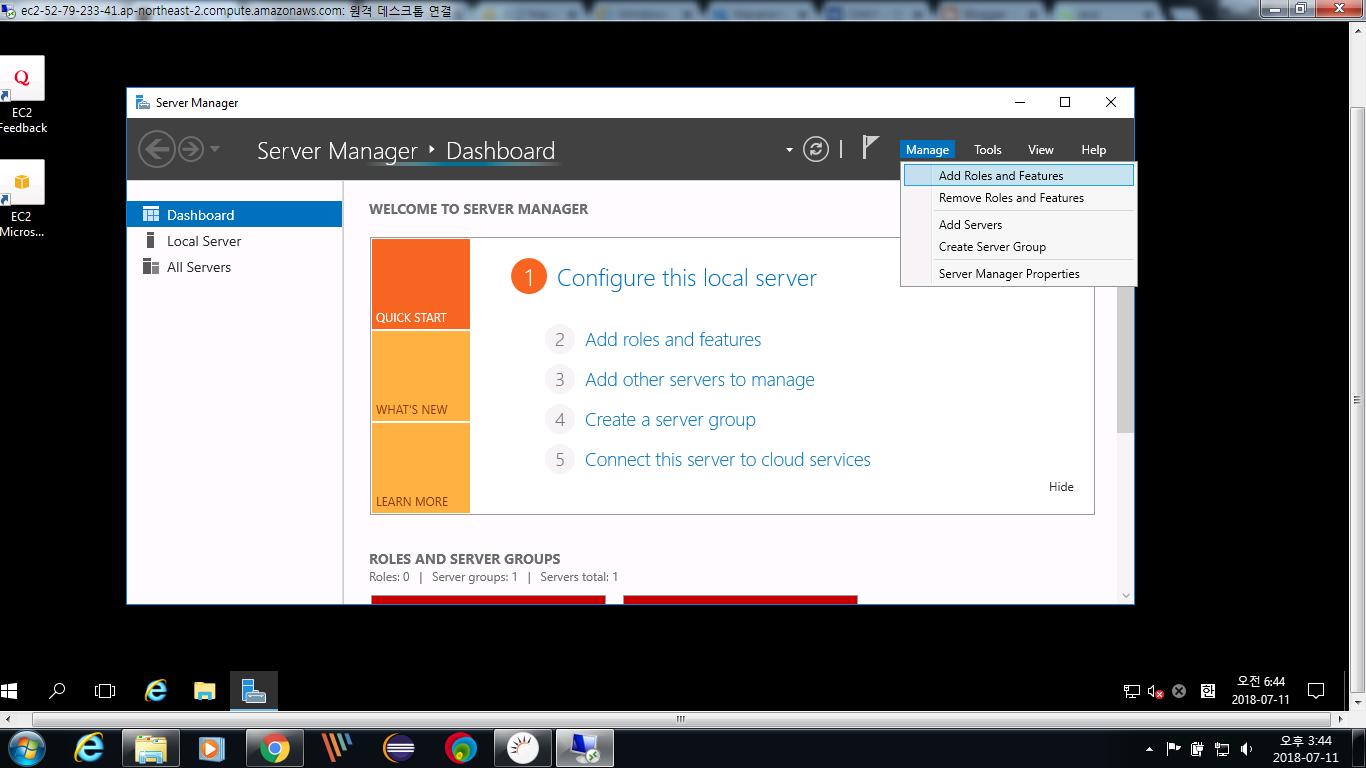Click the Add roles and features welcome link
The width and height of the screenshot is (1366, 768).
tap(673, 340)
